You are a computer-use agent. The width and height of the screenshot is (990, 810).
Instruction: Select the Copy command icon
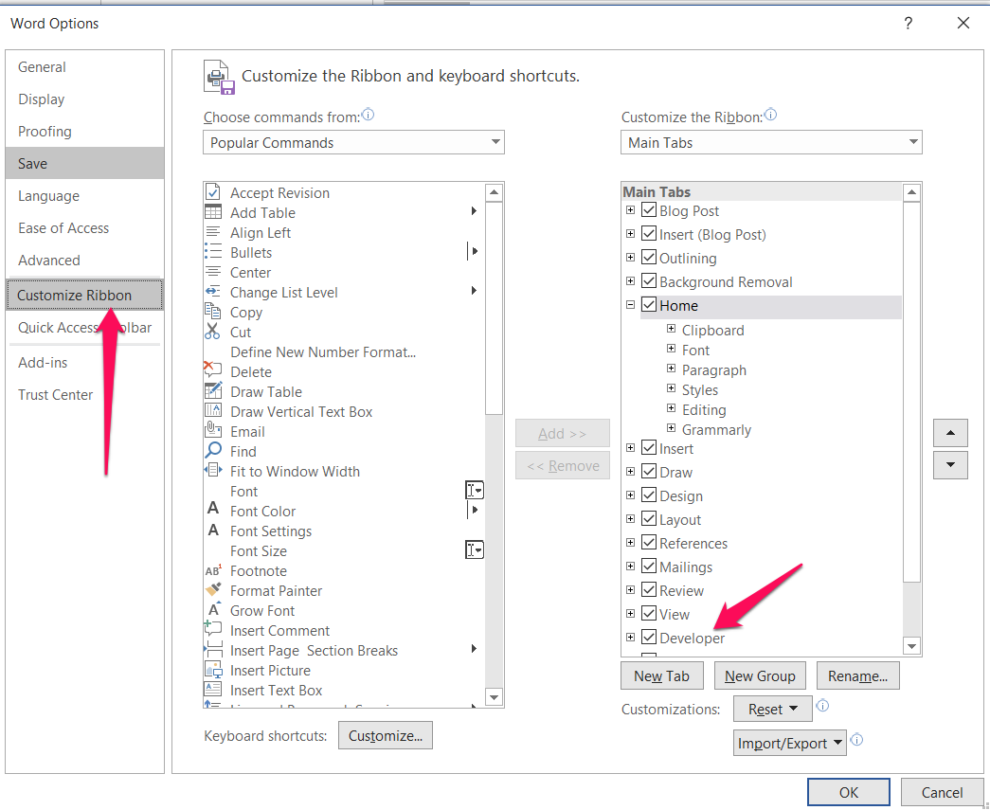click(214, 312)
